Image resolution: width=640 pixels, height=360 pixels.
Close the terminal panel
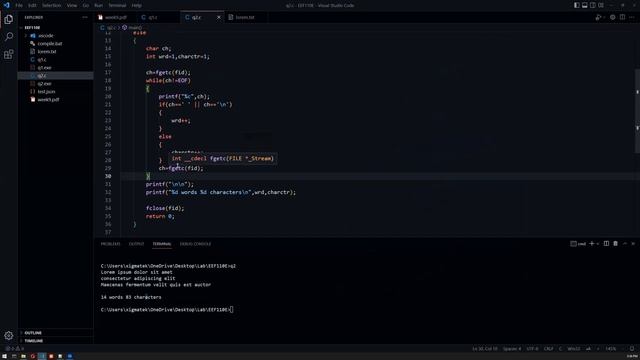pos(633,244)
